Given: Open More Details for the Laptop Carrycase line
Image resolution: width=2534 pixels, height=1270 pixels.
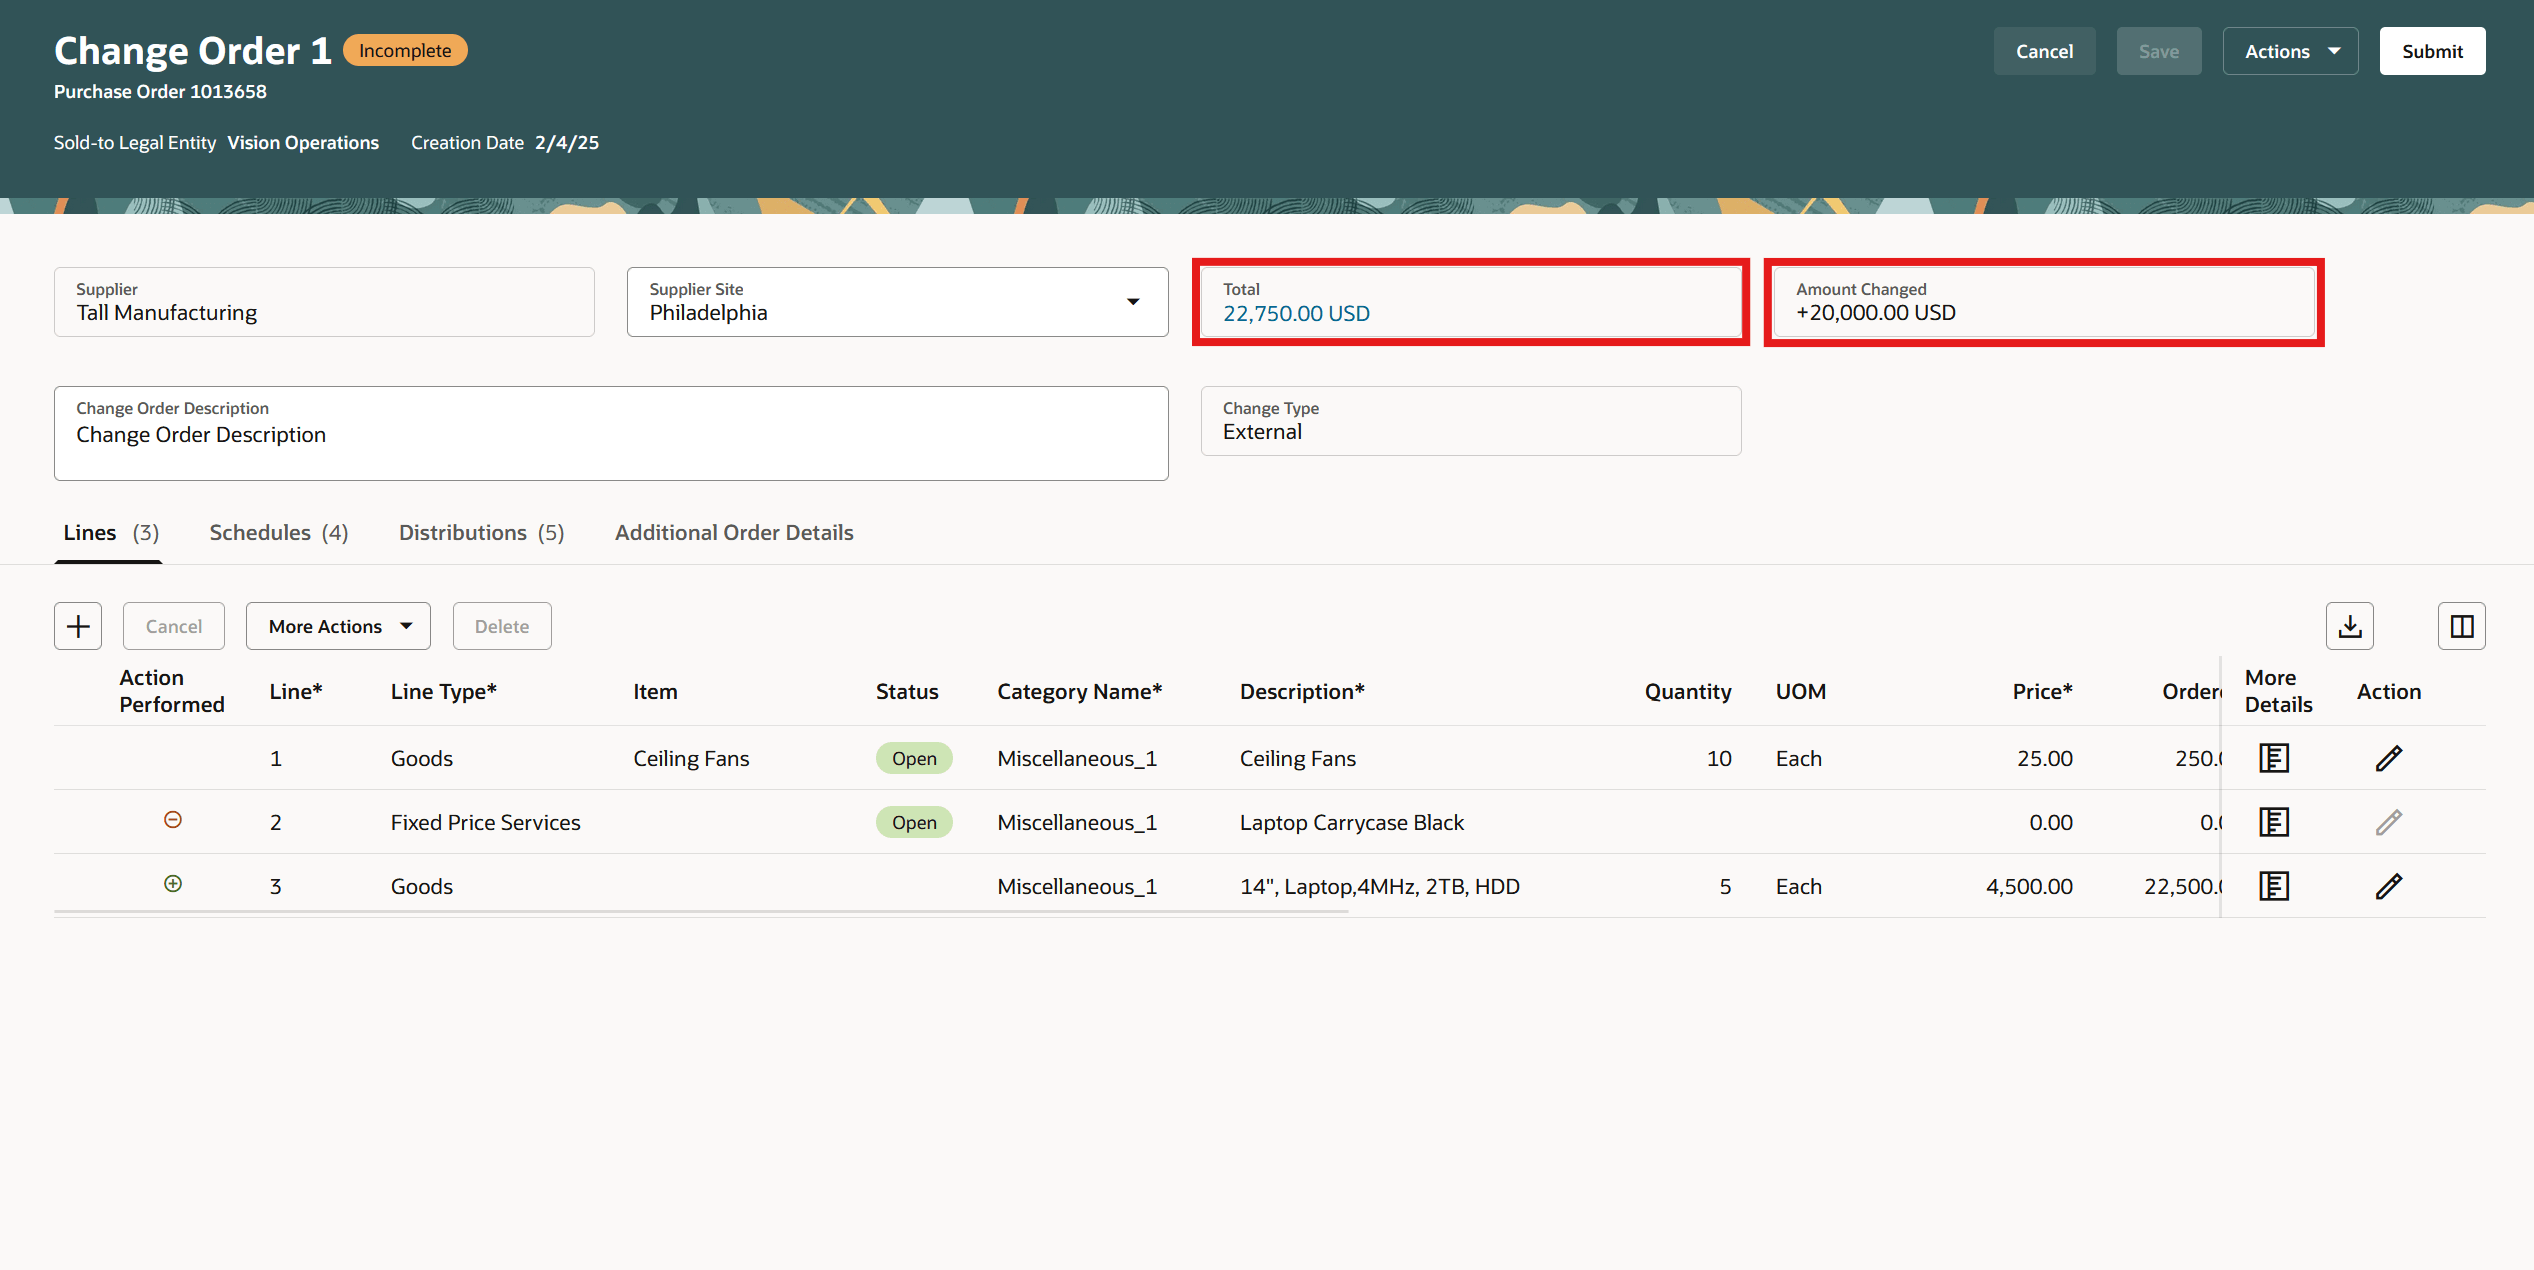Looking at the screenshot, I should tap(2273, 822).
